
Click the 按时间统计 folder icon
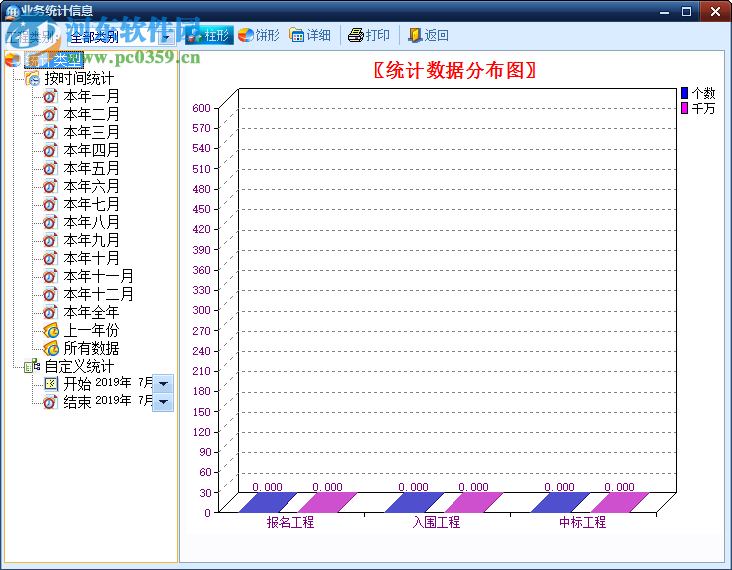click(32, 78)
